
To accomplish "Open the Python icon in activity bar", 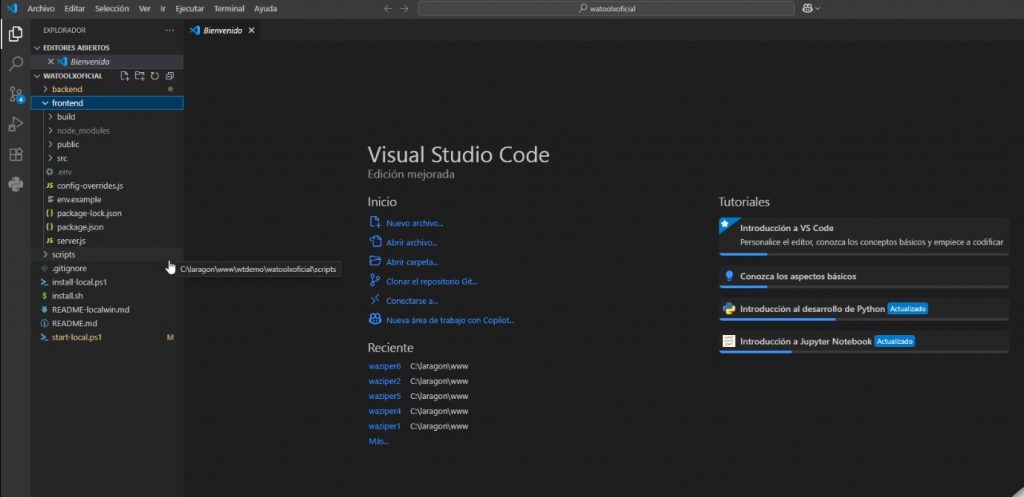I will 15,184.
